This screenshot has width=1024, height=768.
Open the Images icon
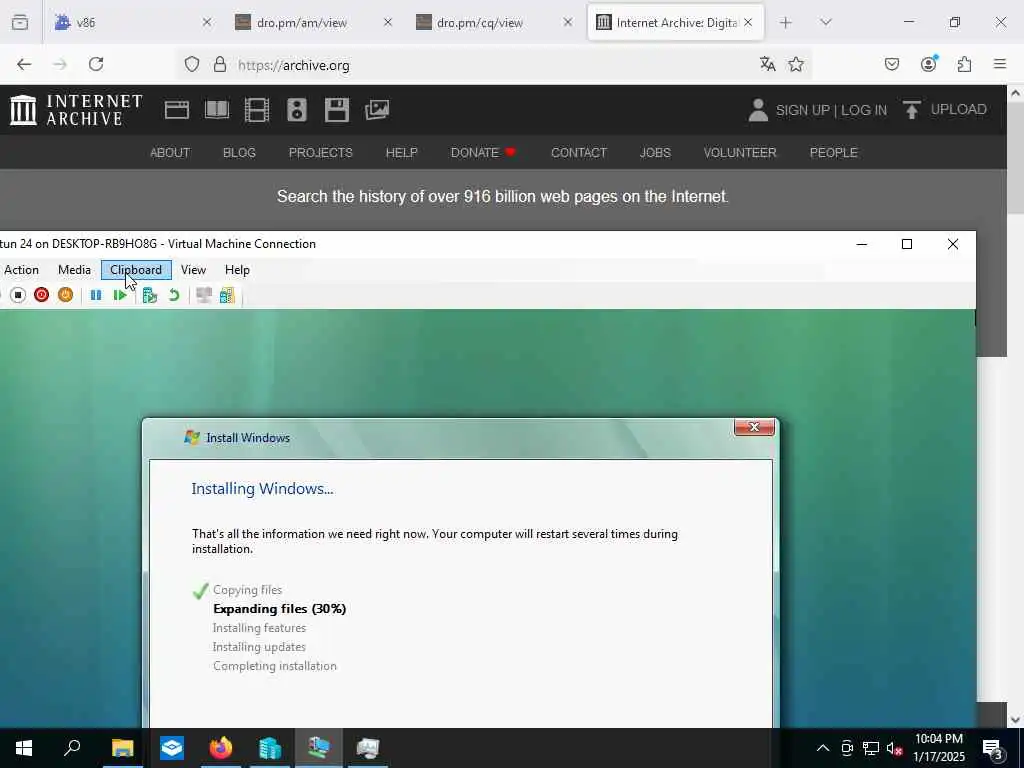377,110
